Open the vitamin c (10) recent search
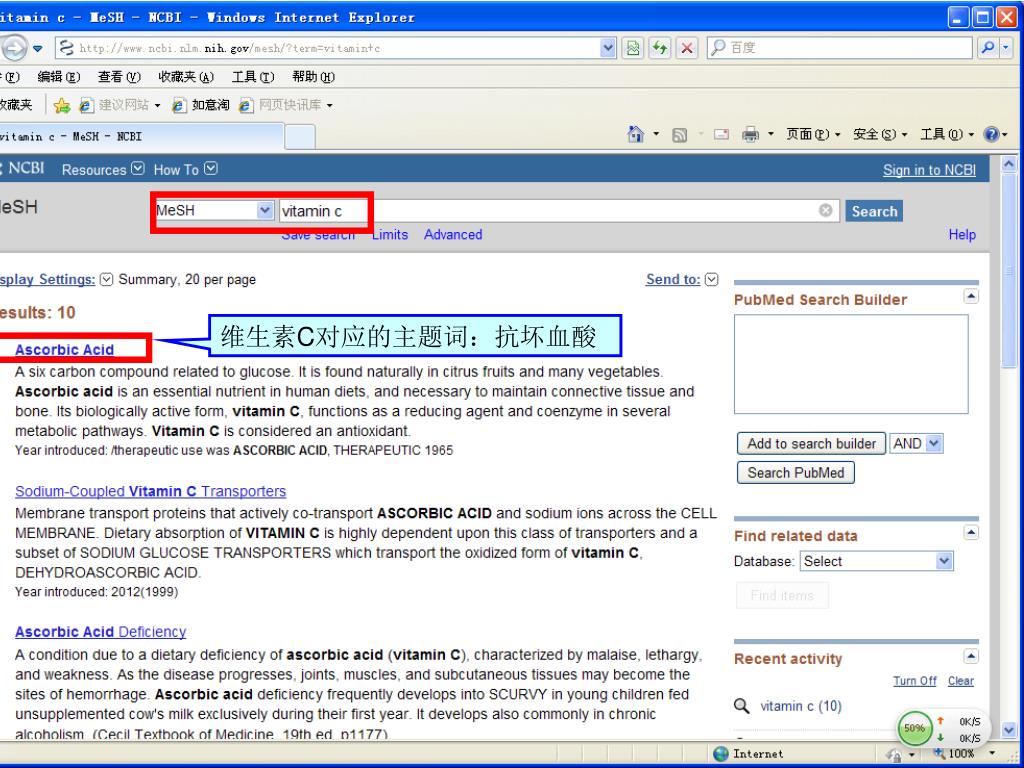The height and width of the screenshot is (768, 1024). click(x=801, y=706)
